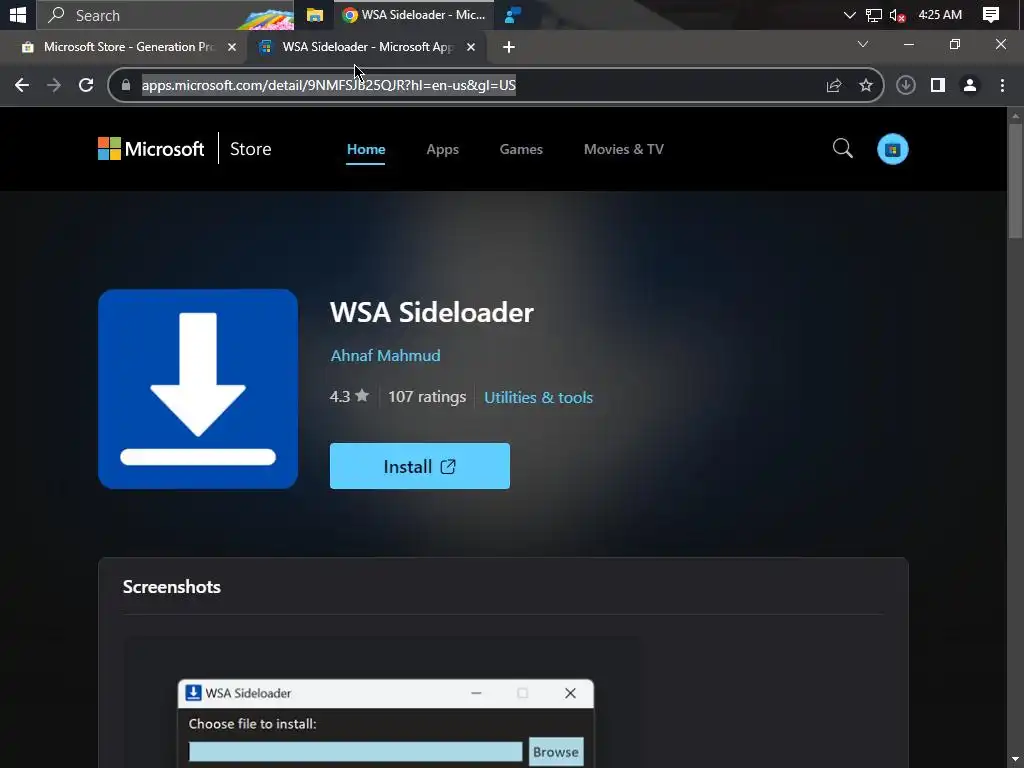Go back to the previous page

22,85
